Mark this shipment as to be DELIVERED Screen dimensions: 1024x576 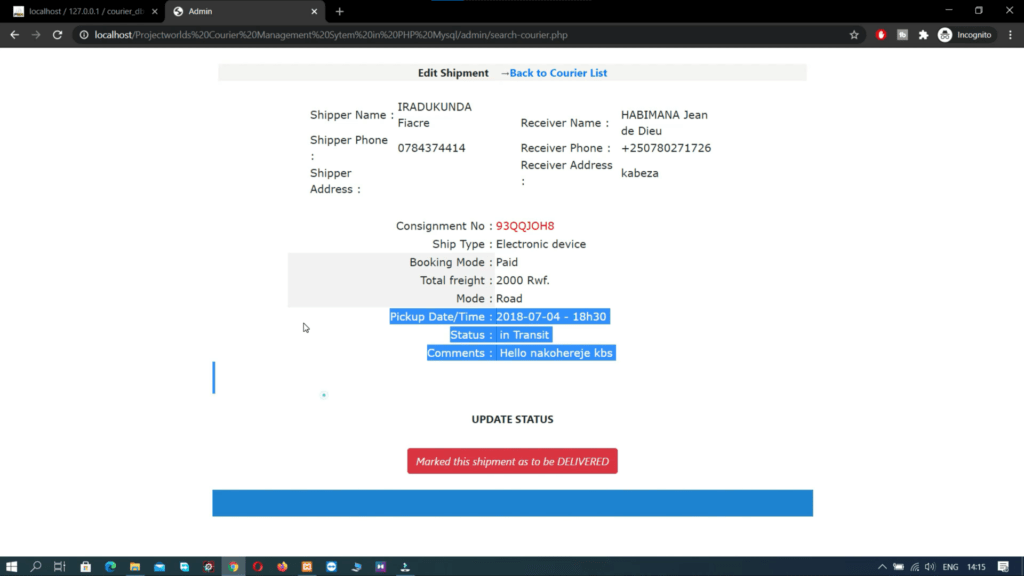pyautogui.click(x=512, y=461)
